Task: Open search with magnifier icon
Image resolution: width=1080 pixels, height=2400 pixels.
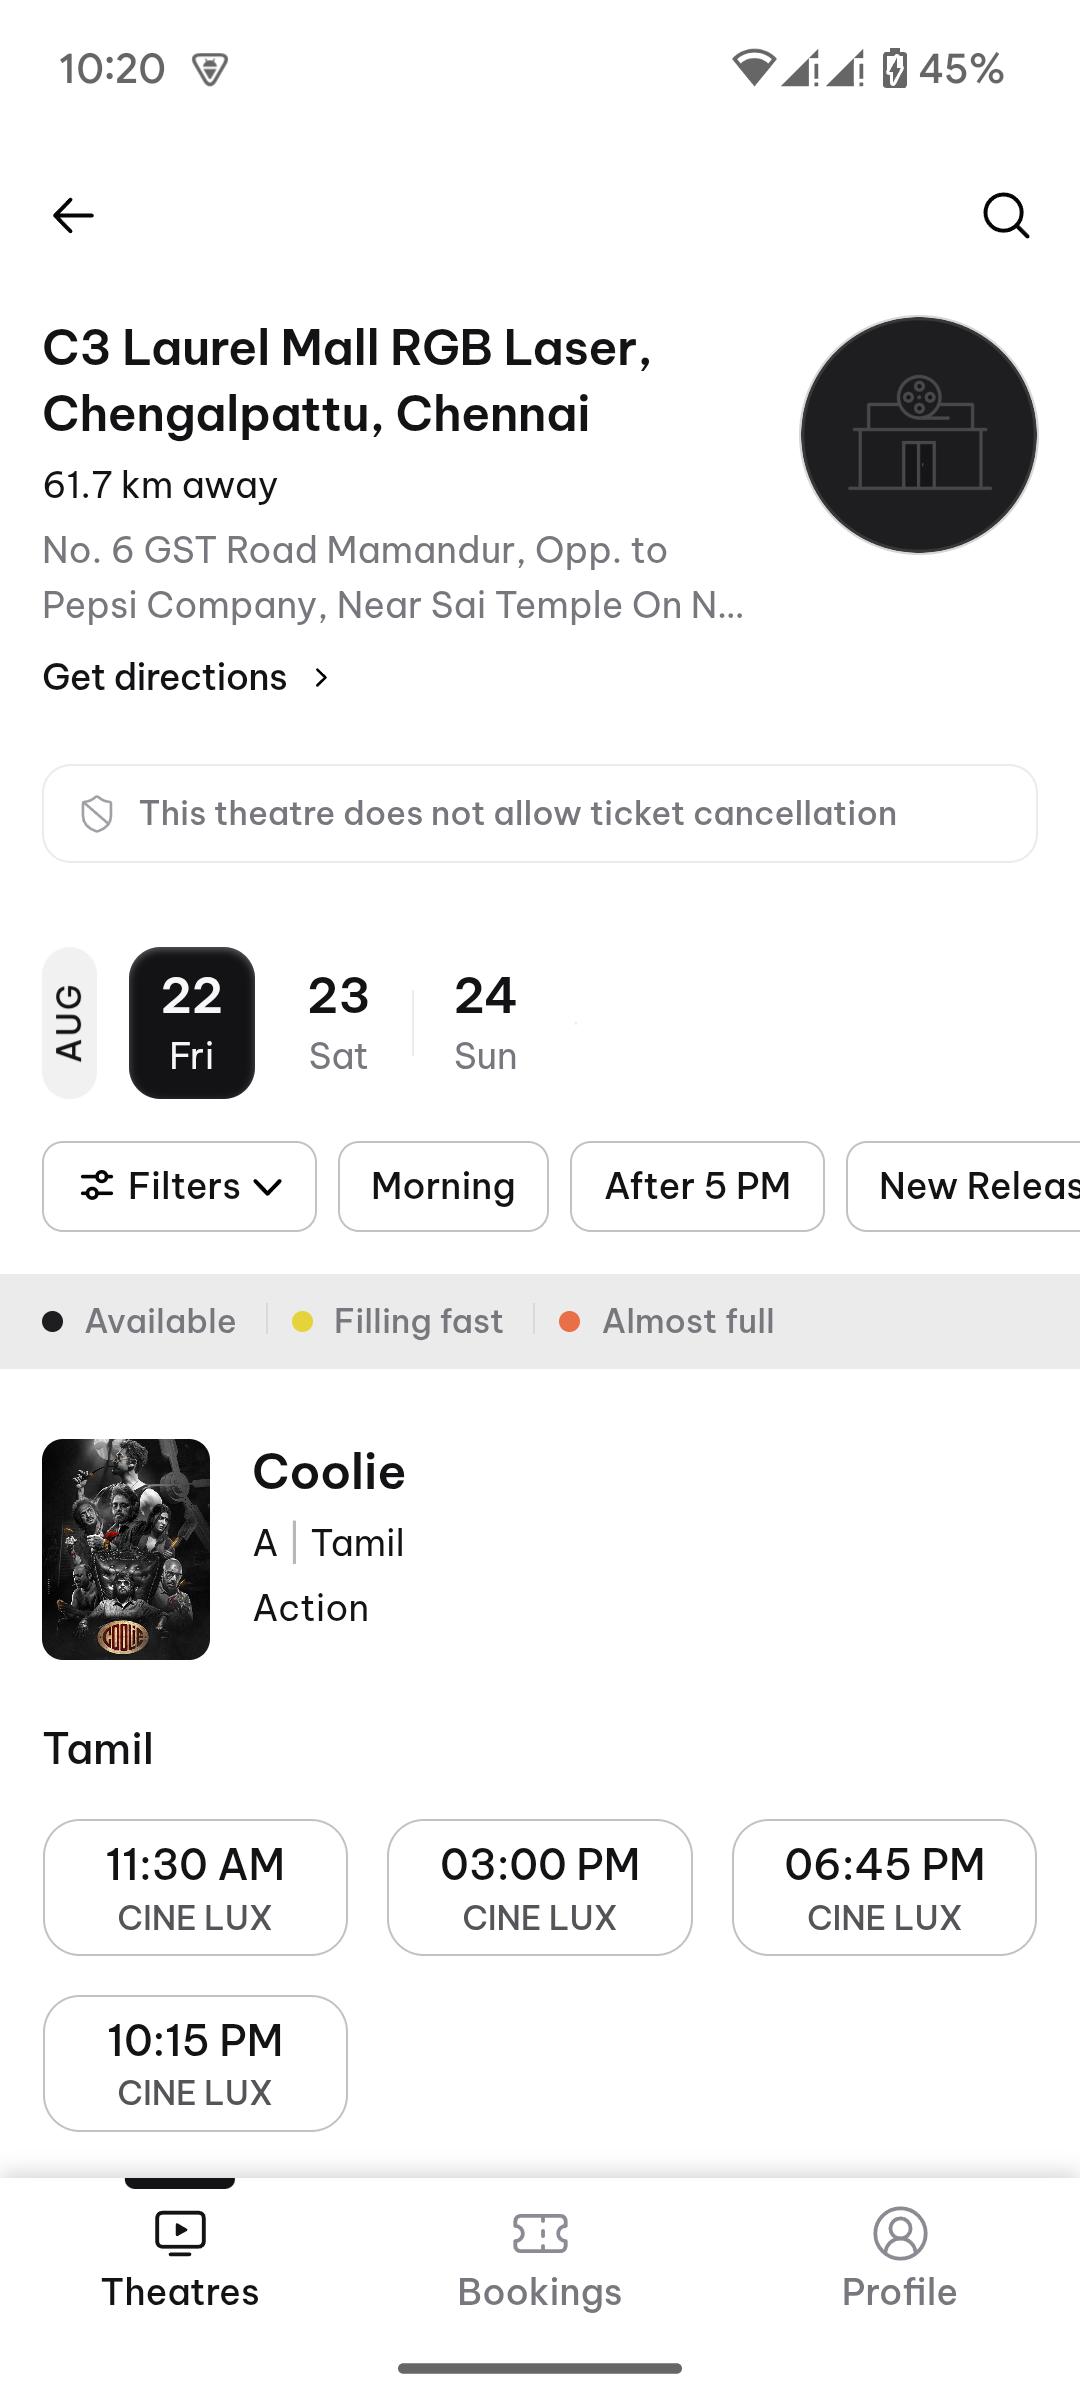Action: click(1005, 215)
